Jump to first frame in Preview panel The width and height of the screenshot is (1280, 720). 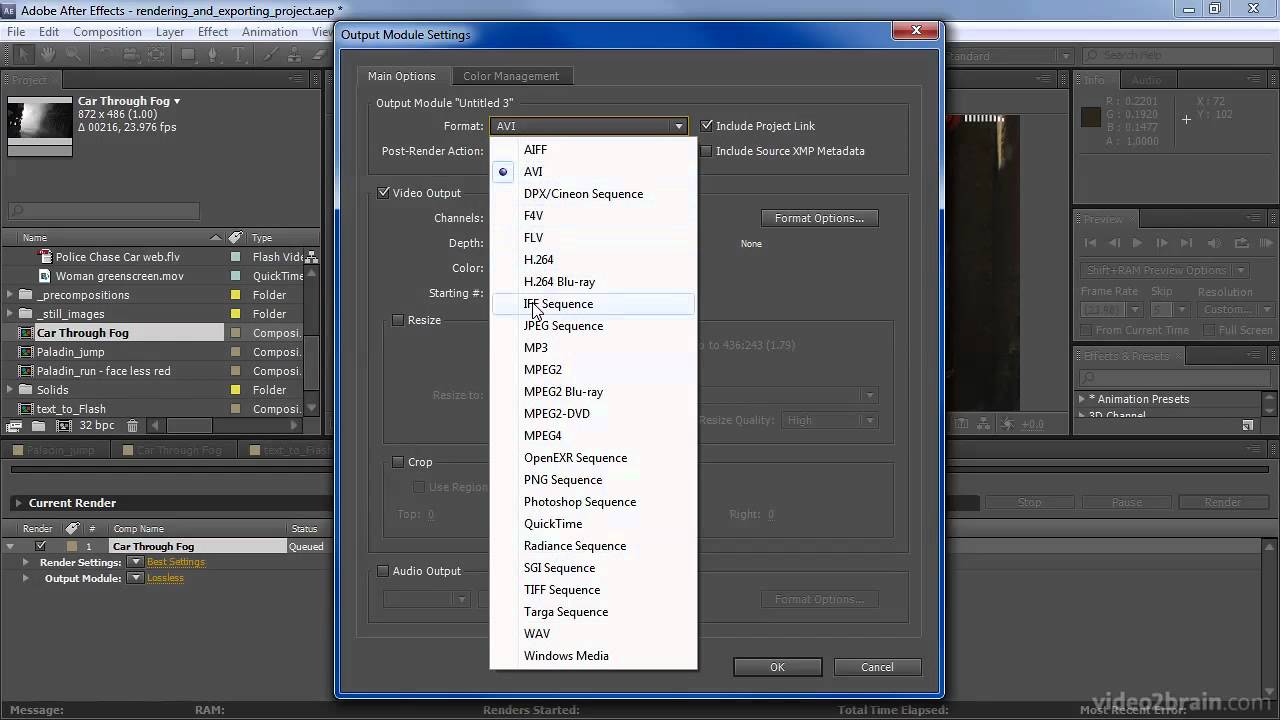(1089, 243)
